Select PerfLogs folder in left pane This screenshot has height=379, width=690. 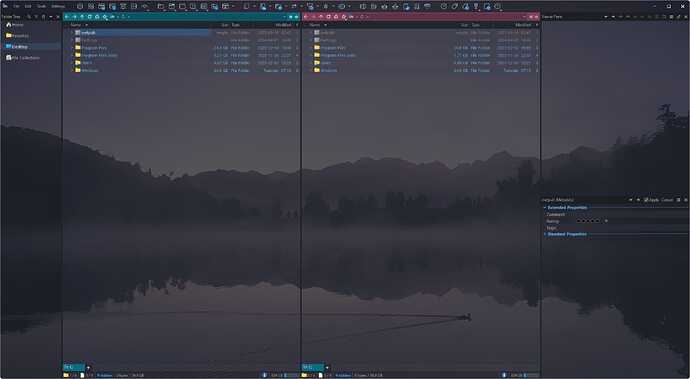pyautogui.click(x=86, y=40)
